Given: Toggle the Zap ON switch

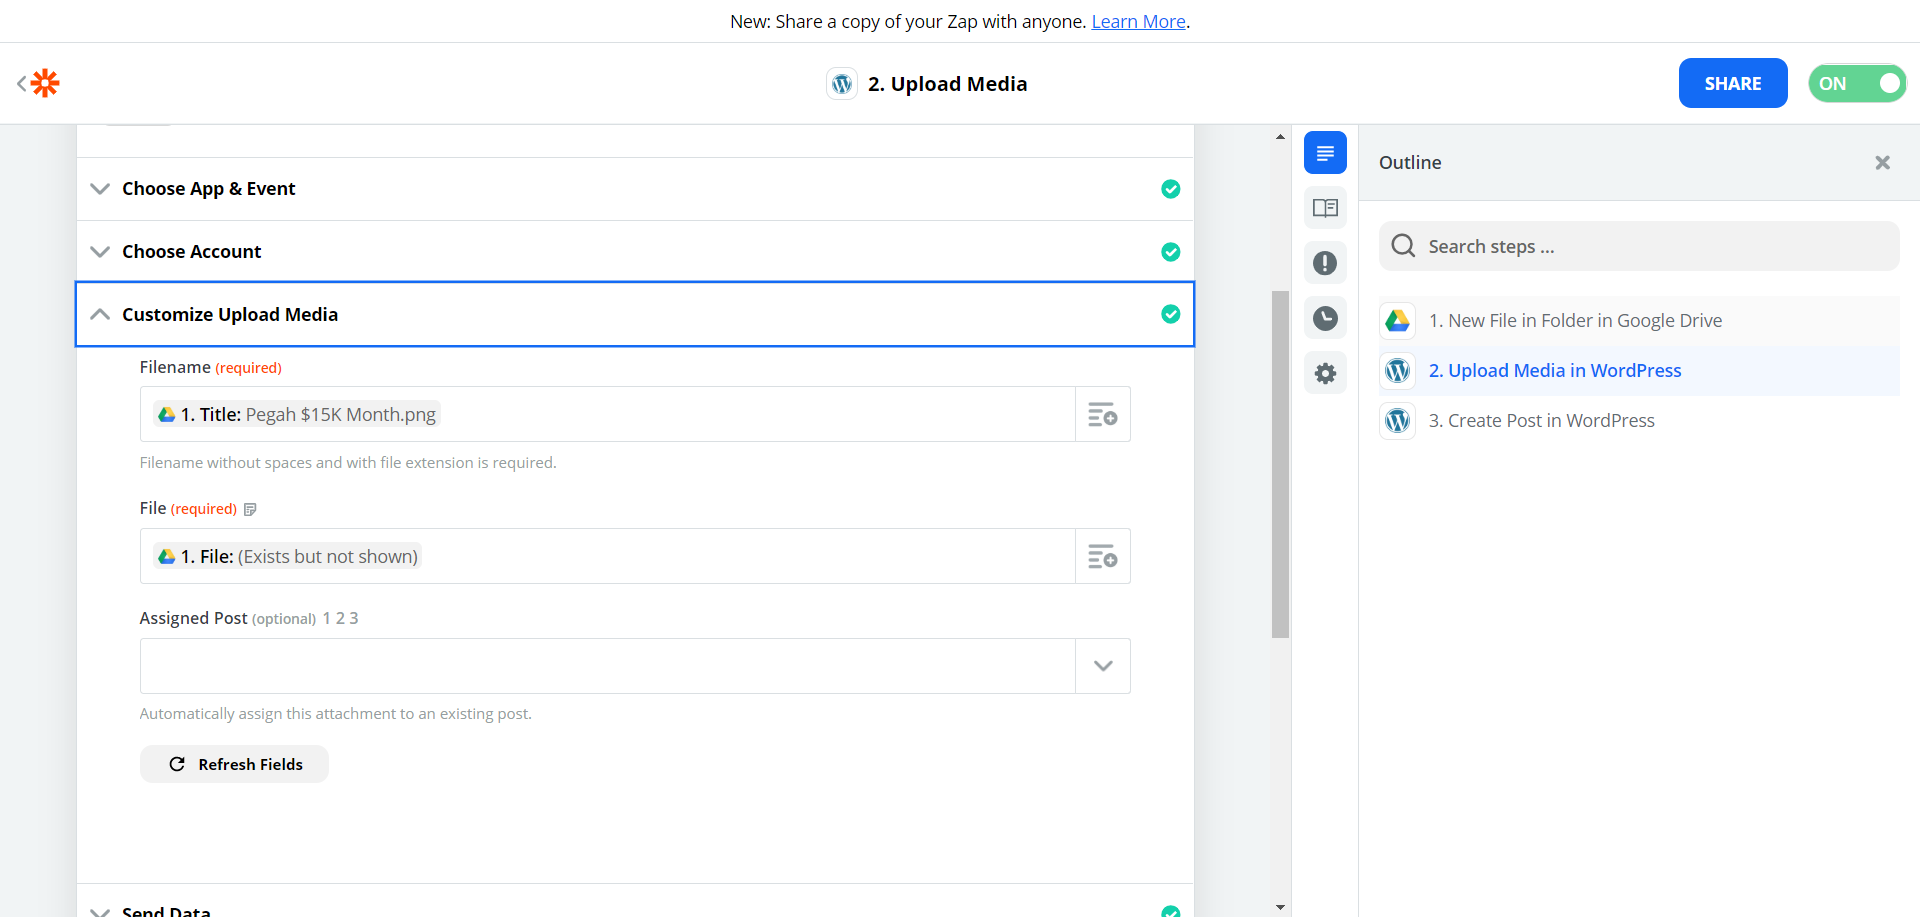Looking at the screenshot, I should (1857, 83).
